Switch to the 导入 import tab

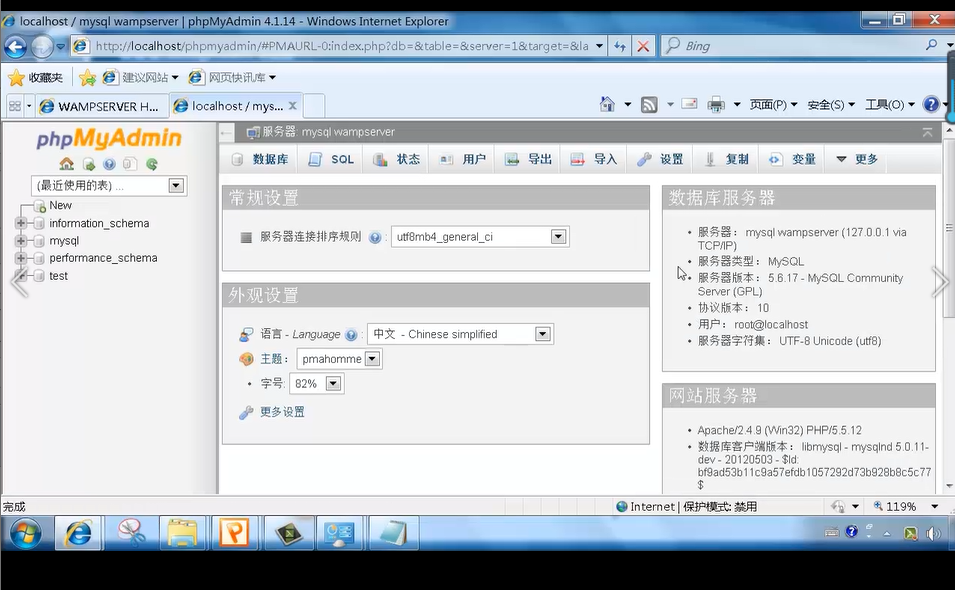(x=594, y=160)
